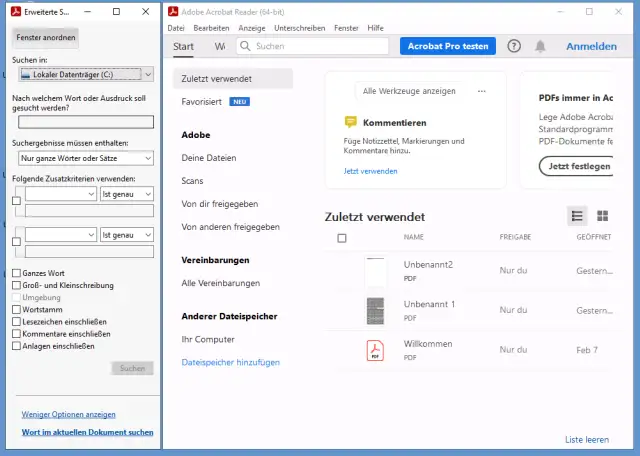
Task: Click Acrobat Pro testen button
Action: pyautogui.click(x=448, y=46)
